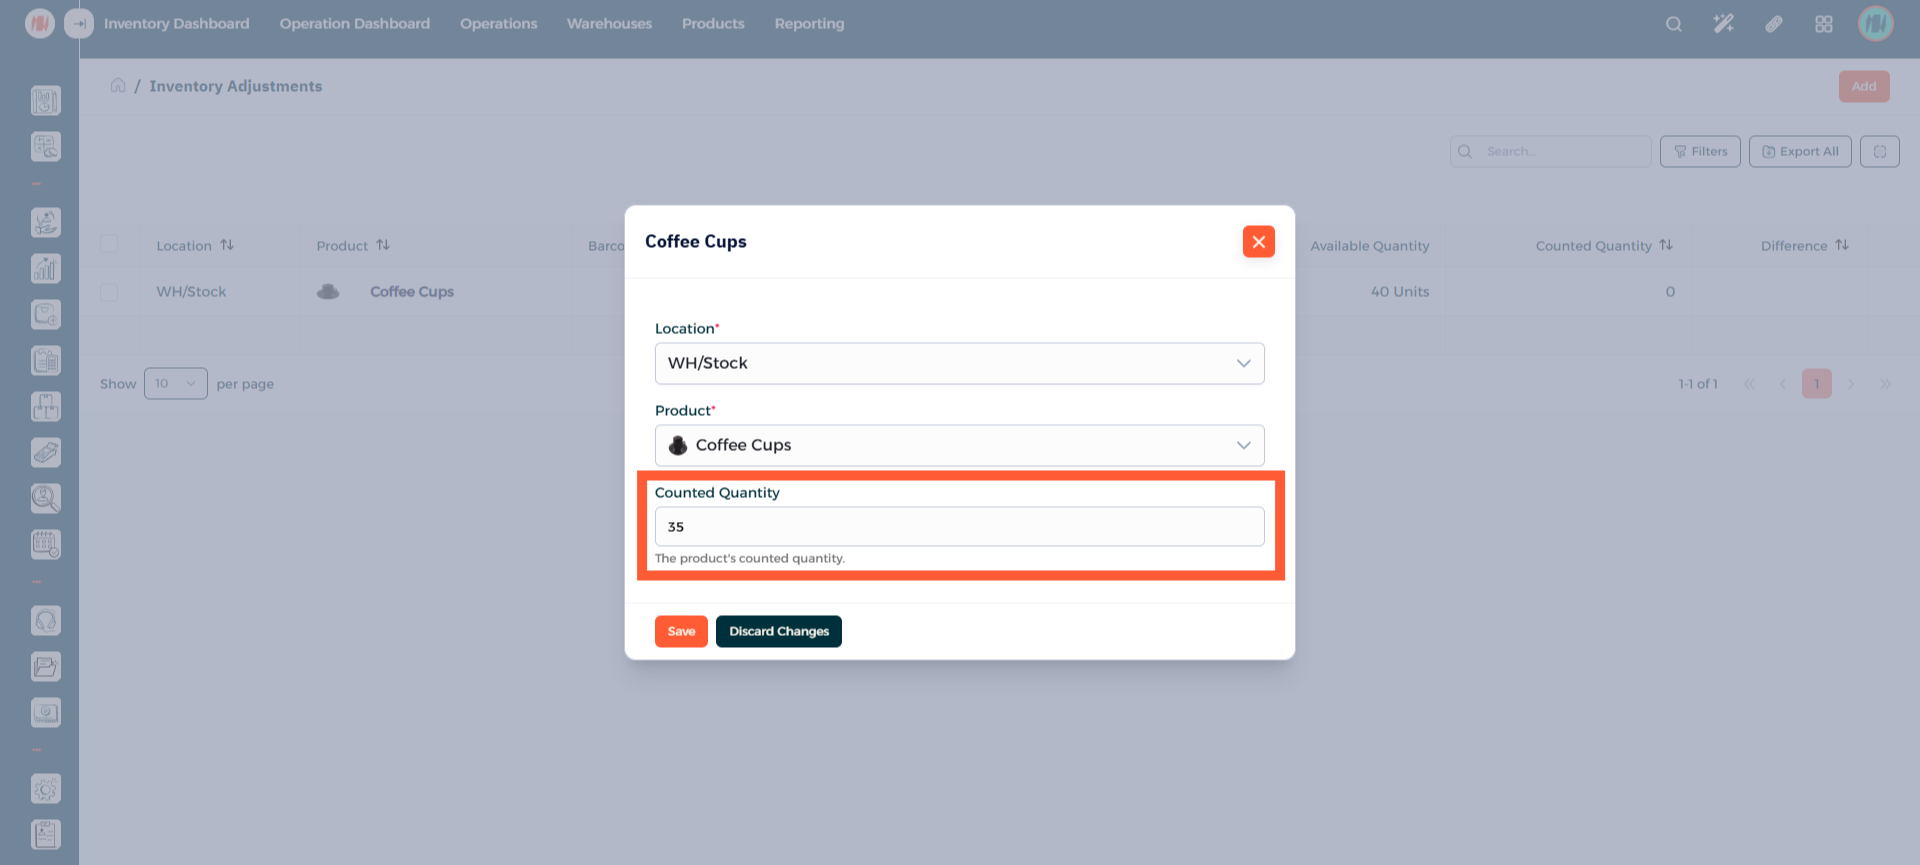The height and width of the screenshot is (865, 1920).
Task: Click the paperclip attachment icon in header
Action: [x=1773, y=24]
